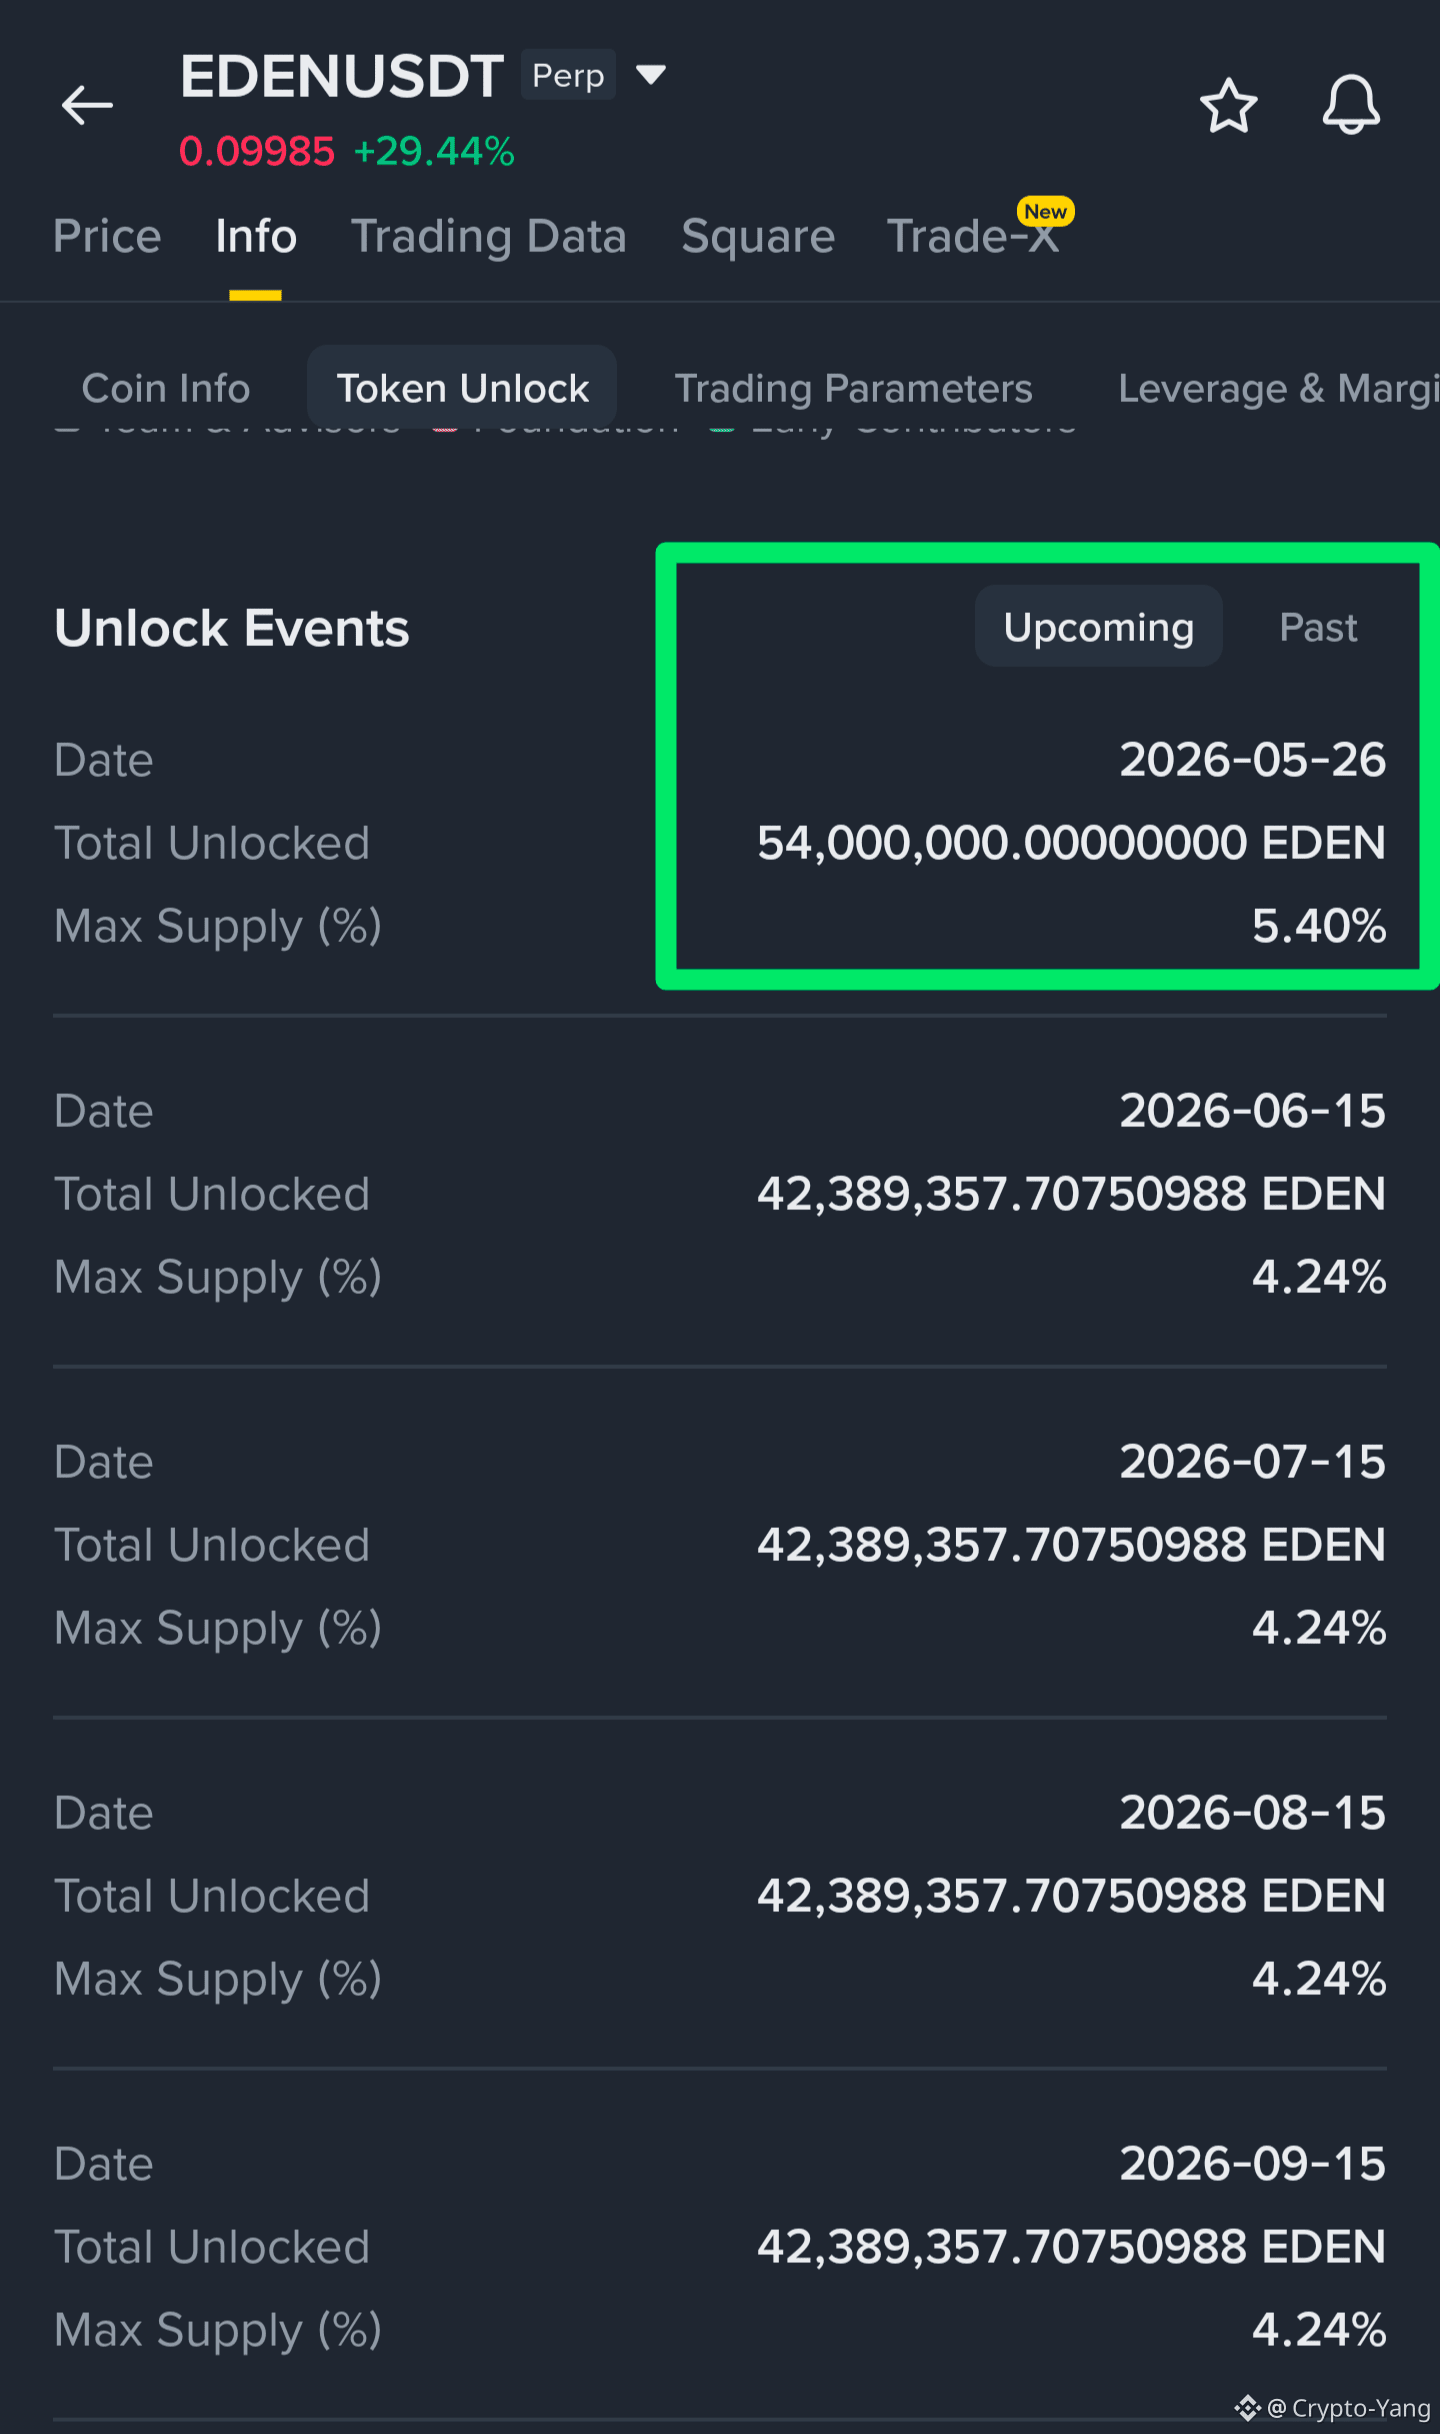Select the Perp contract label
Viewport: 1440px width, 2434px height.
(568, 75)
